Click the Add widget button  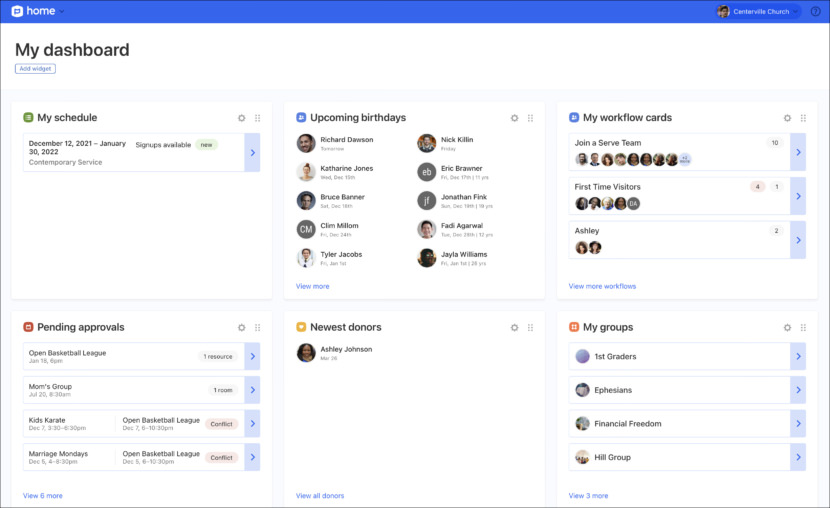(x=35, y=69)
